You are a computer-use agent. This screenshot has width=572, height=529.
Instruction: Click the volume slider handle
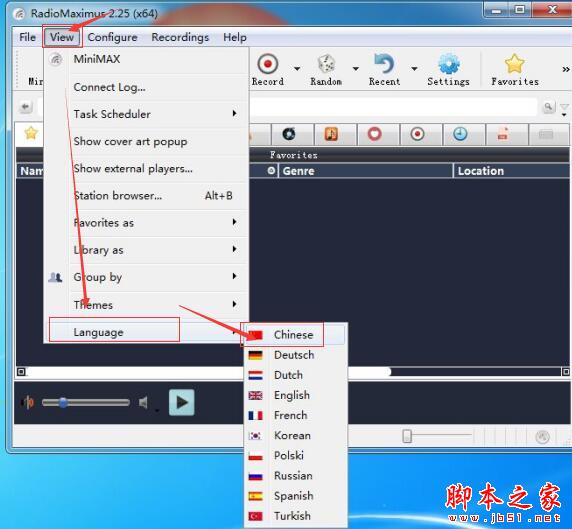pyautogui.click(x=63, y=402)
